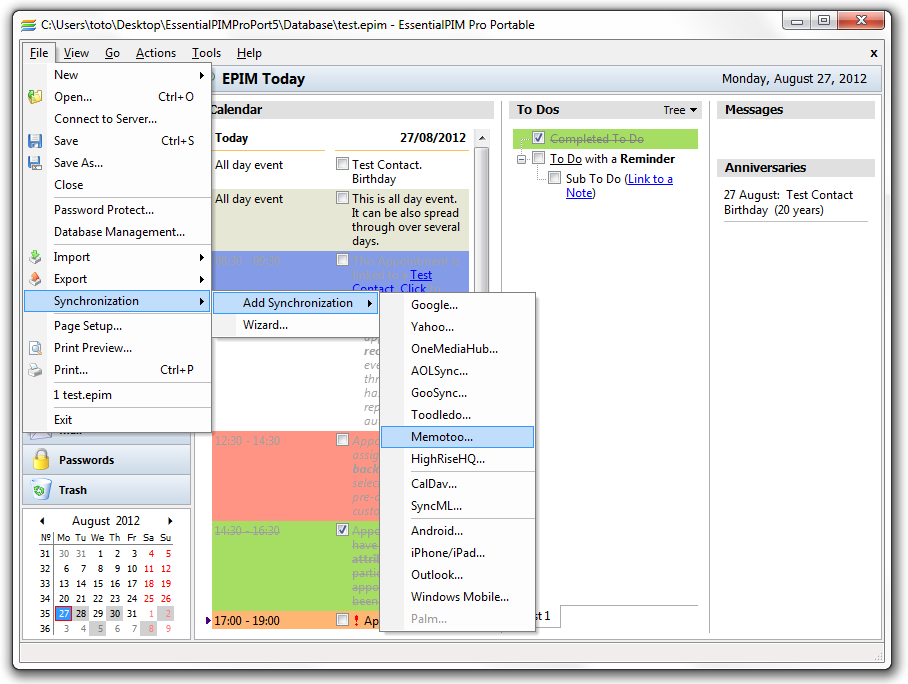Click the Print printer icon

click(35, 370)
